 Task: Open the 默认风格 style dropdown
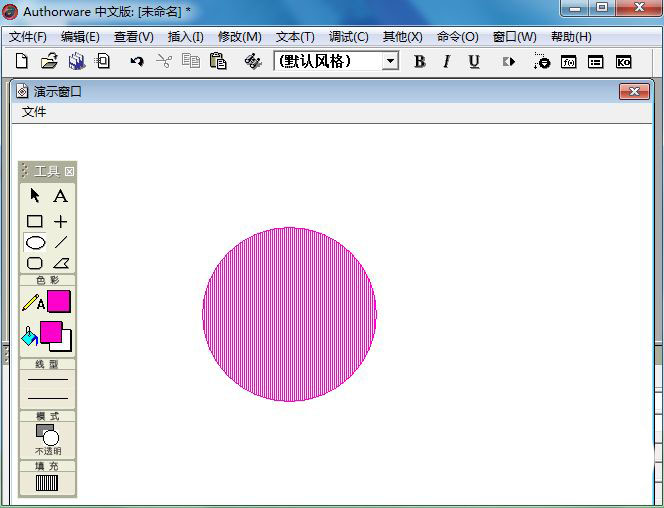pyautogui.click(x=390, y=61)
